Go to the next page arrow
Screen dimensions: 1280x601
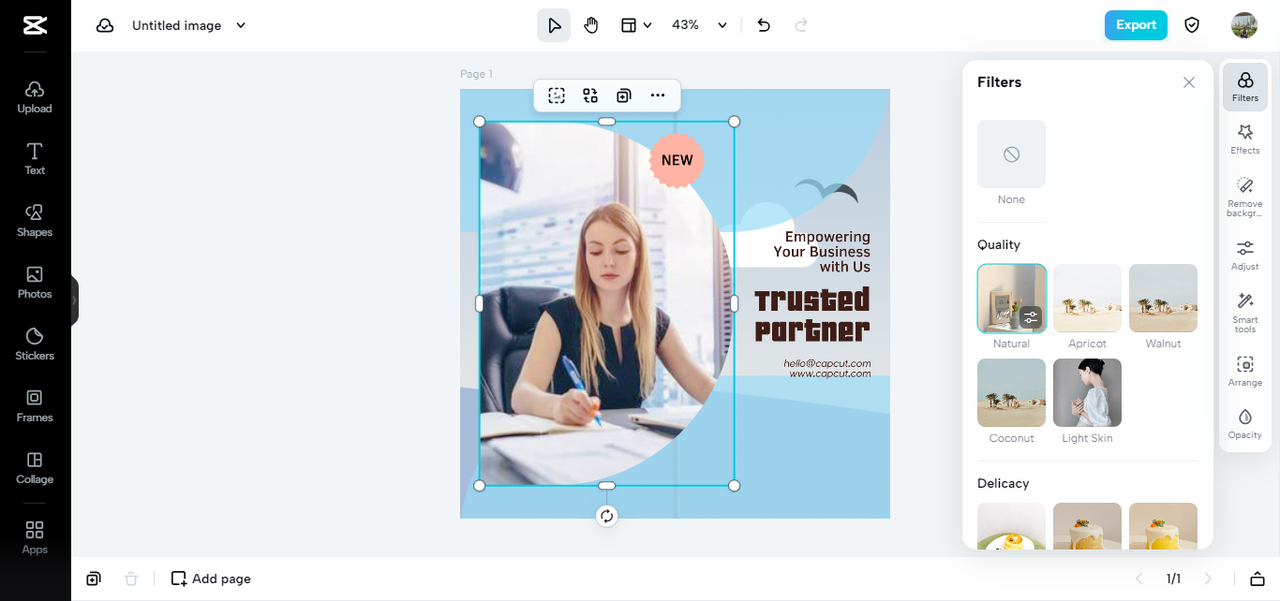point(1208,578)
